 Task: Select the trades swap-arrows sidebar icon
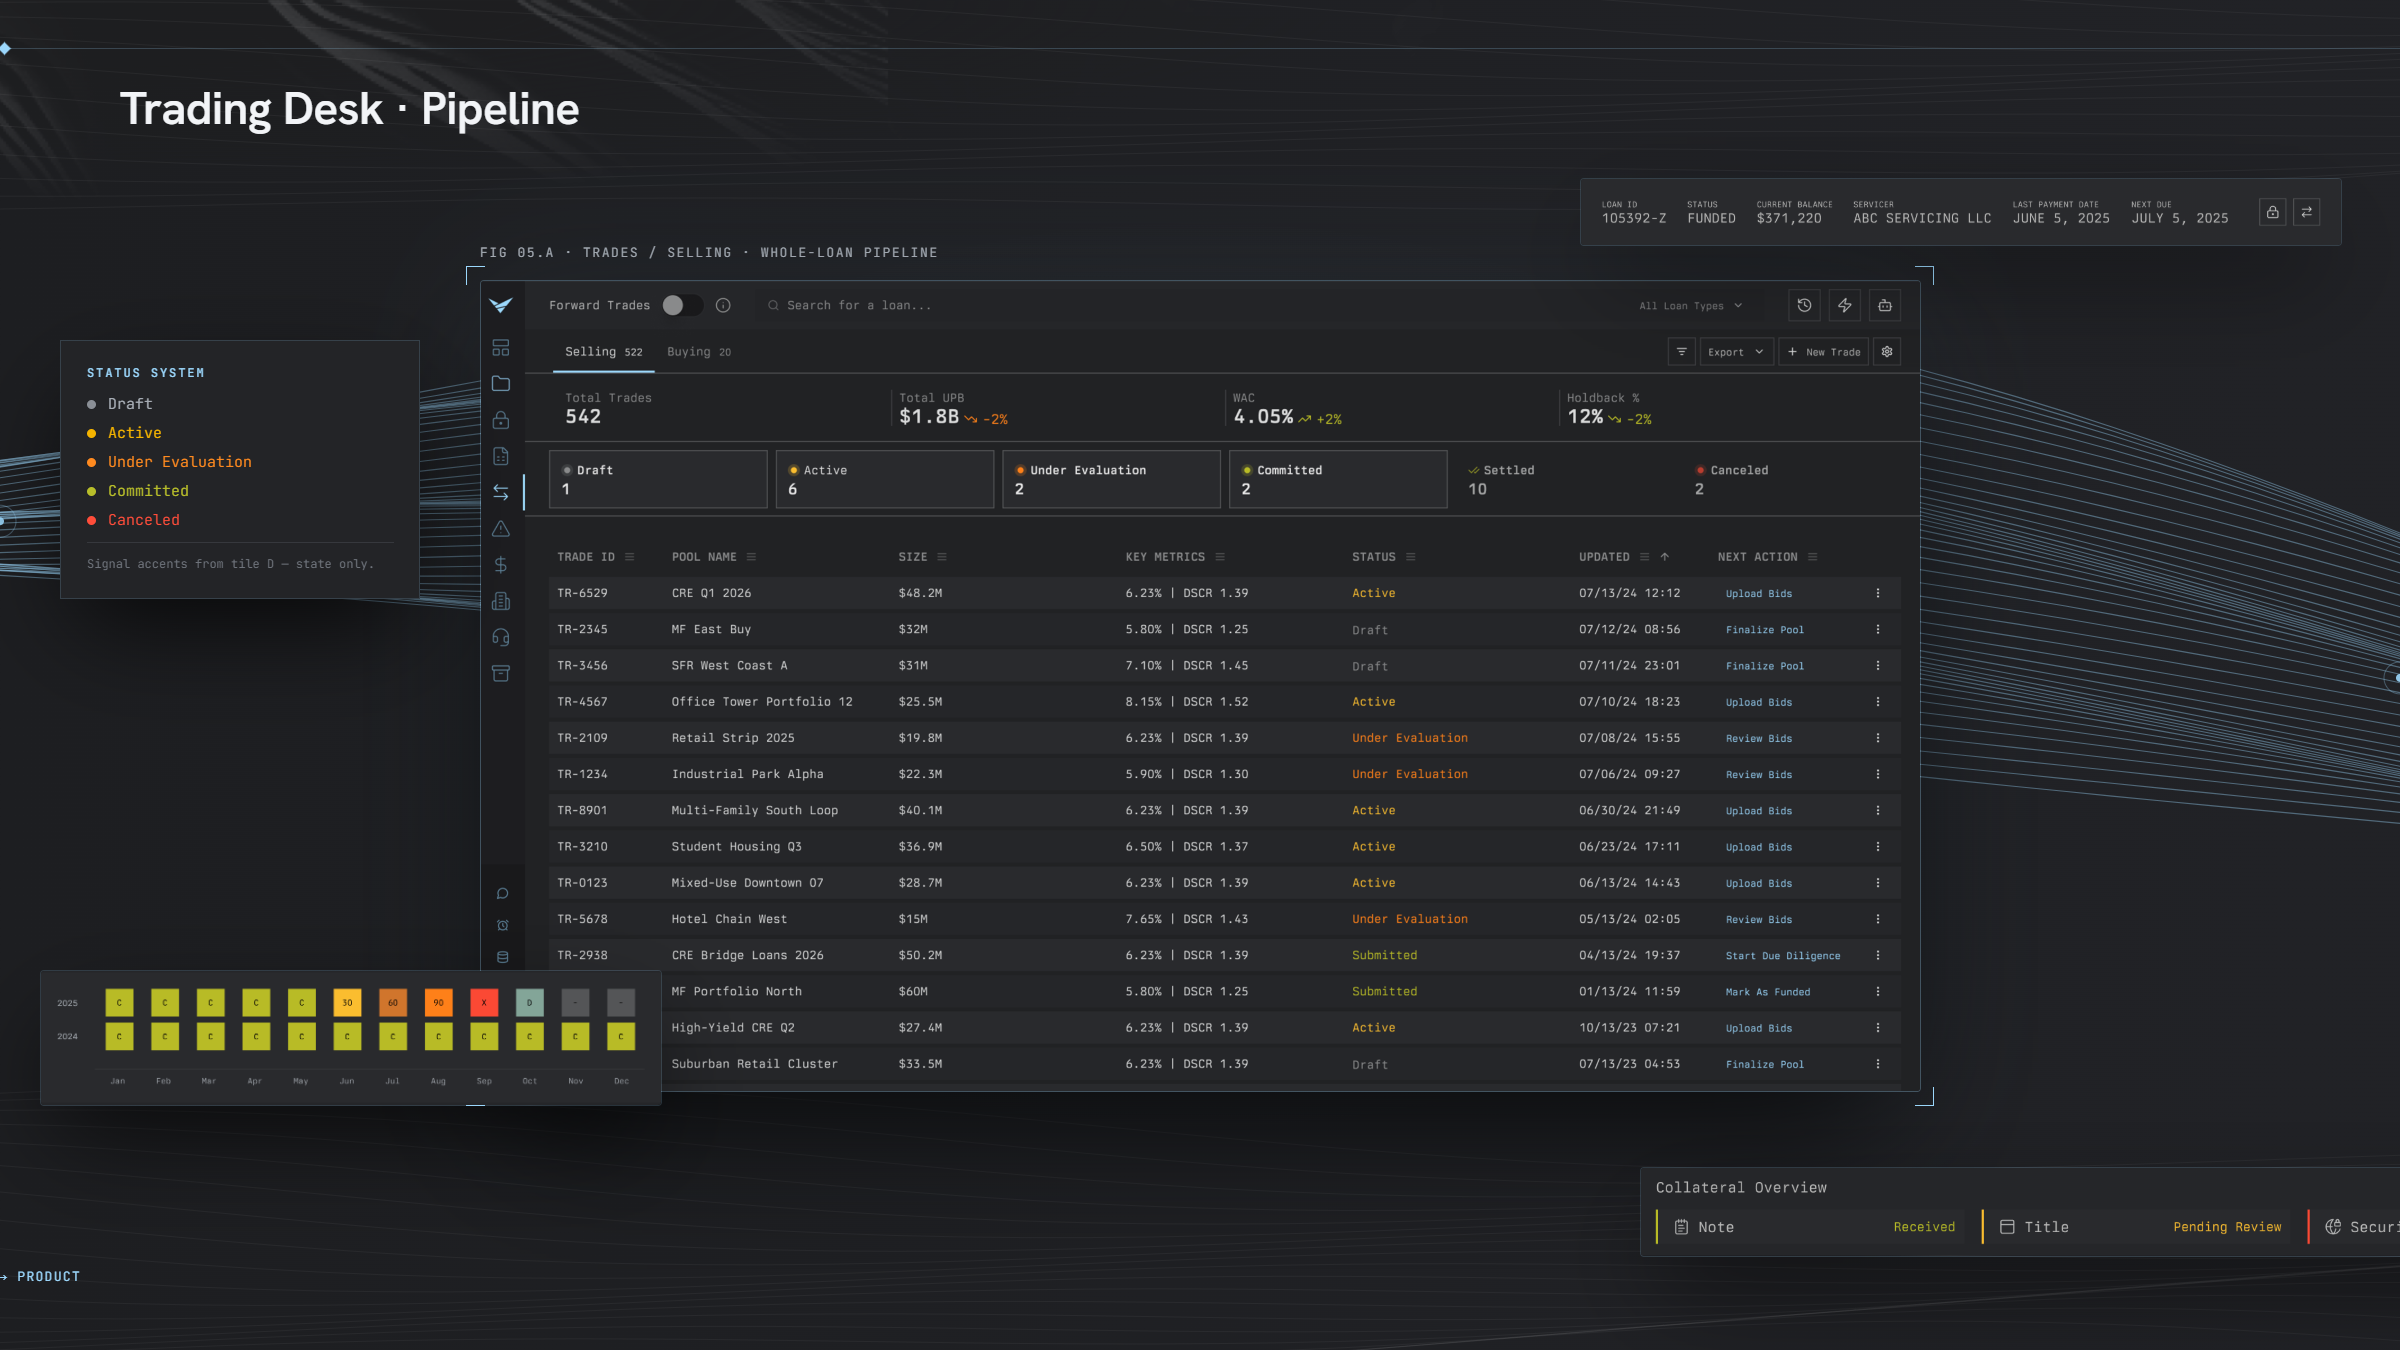(501, 492)
